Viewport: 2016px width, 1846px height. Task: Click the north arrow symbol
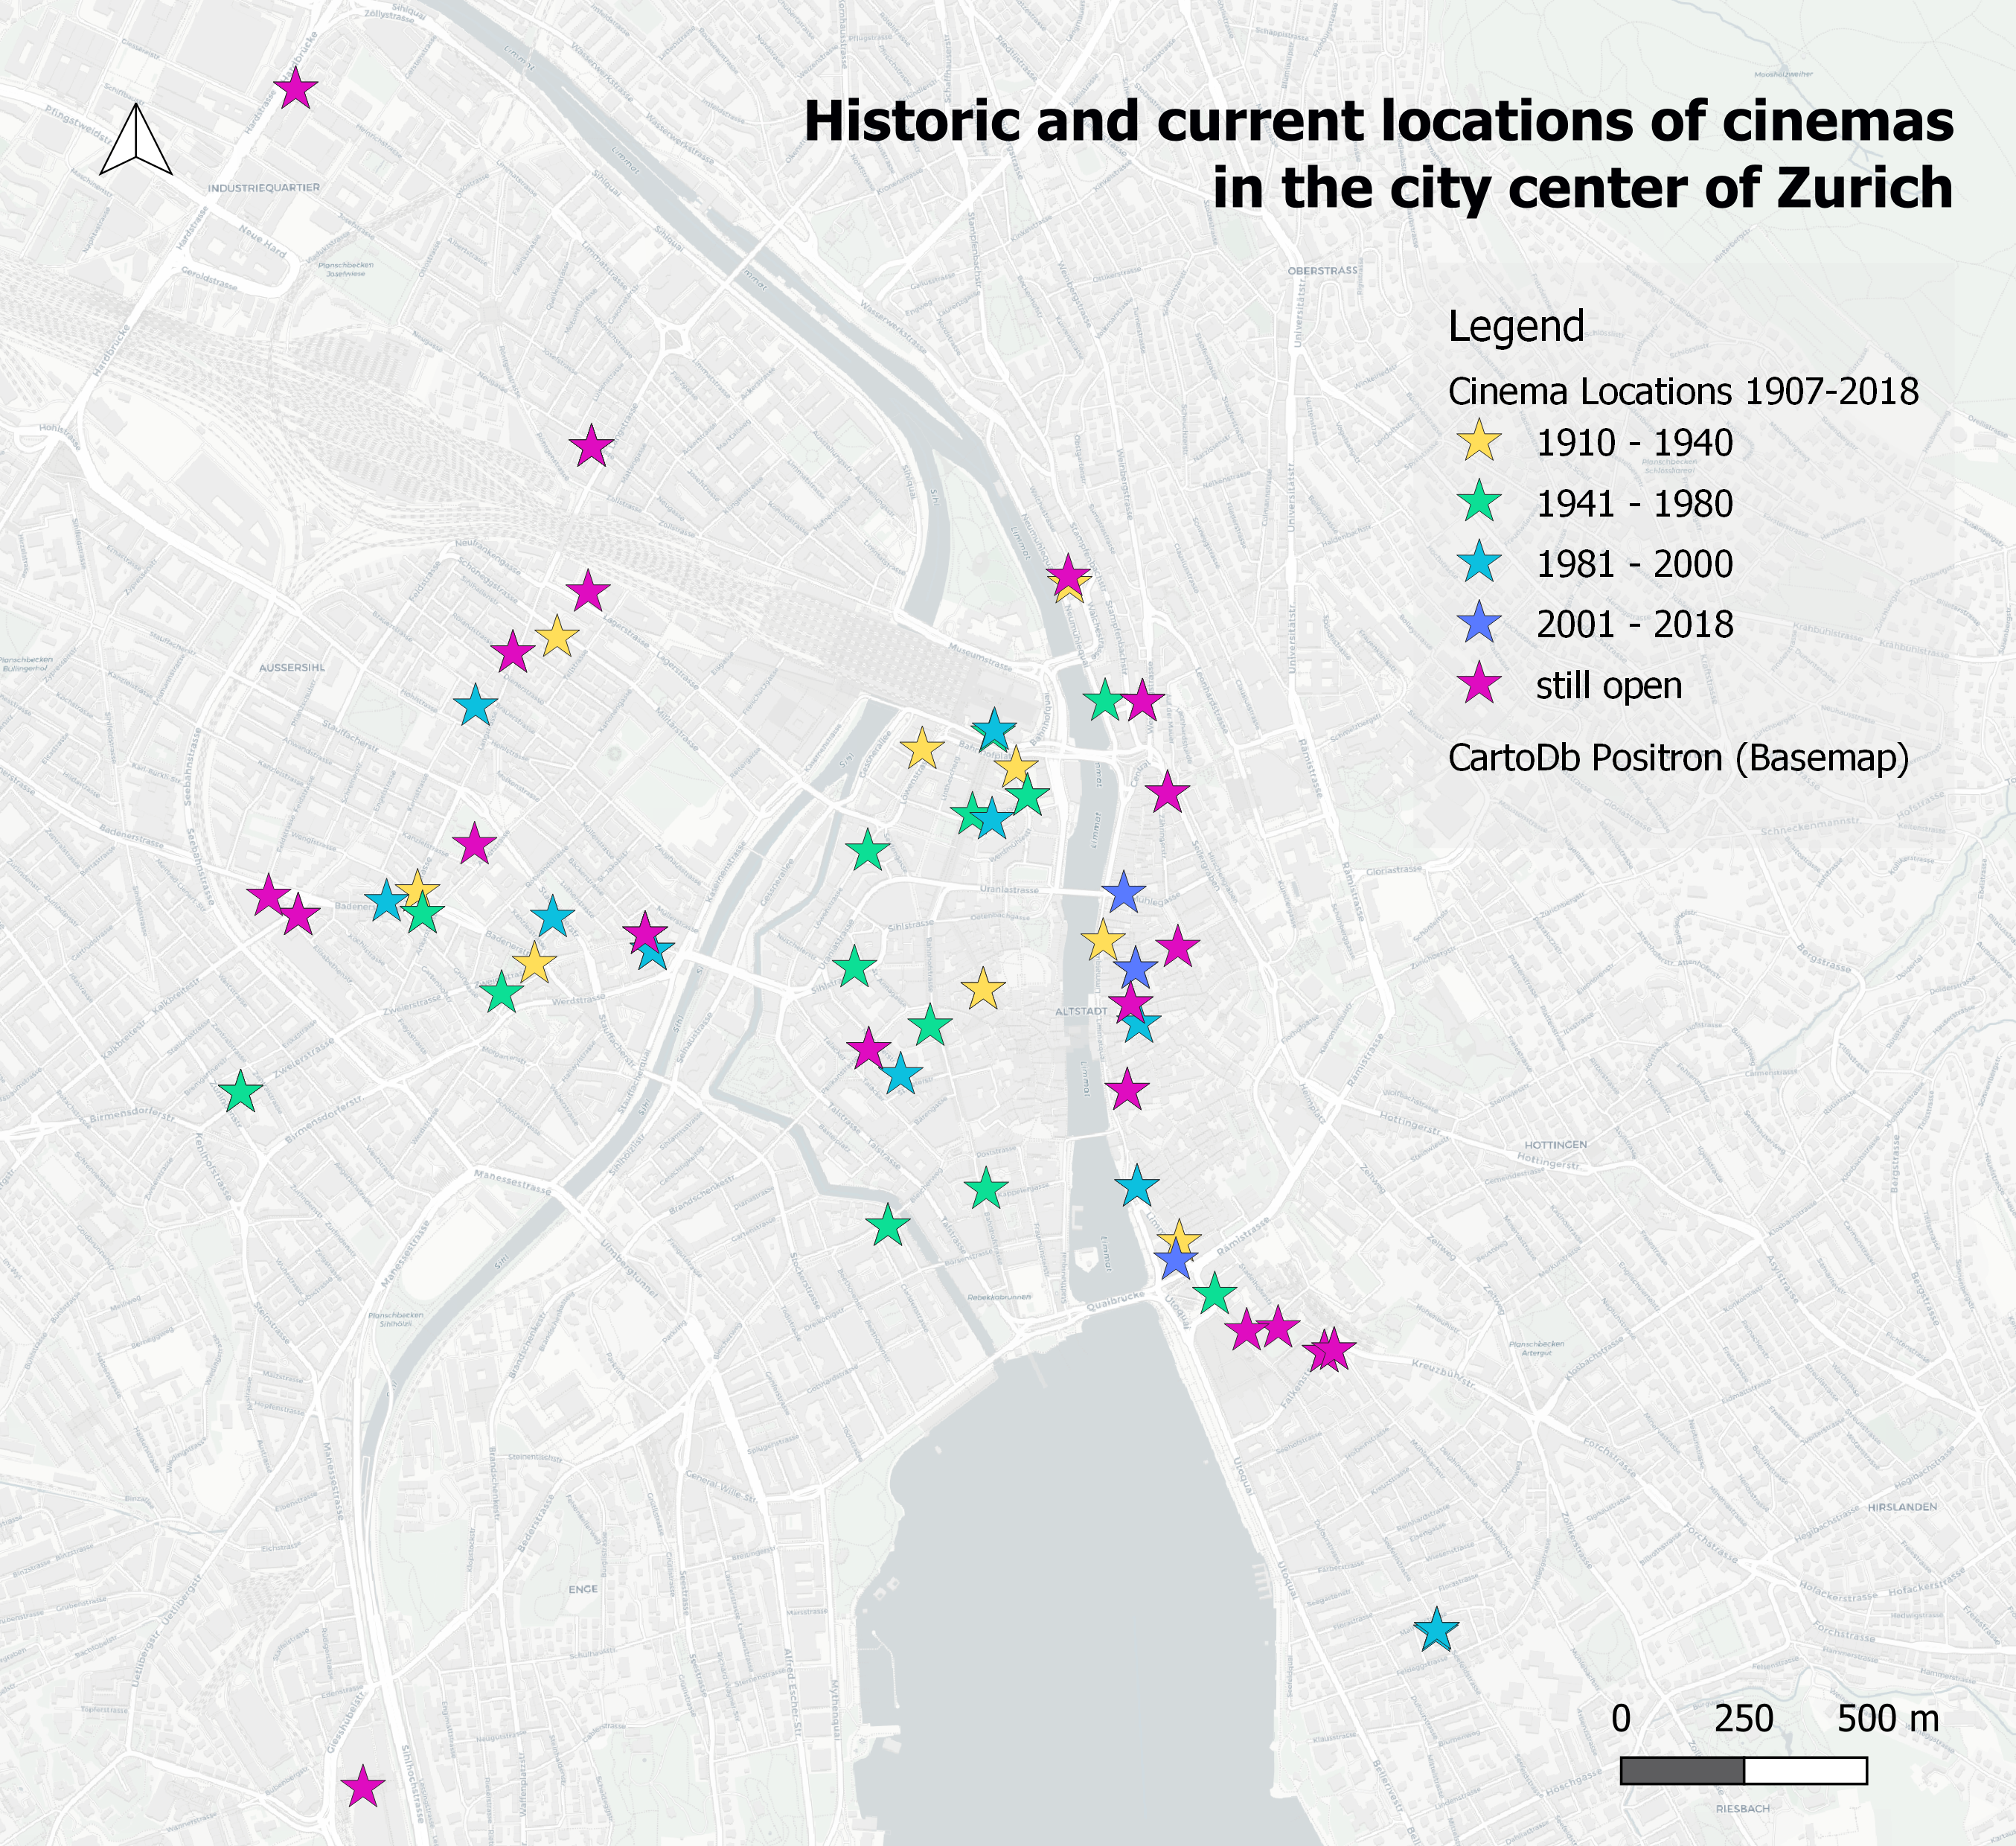[x=136, y=140]
